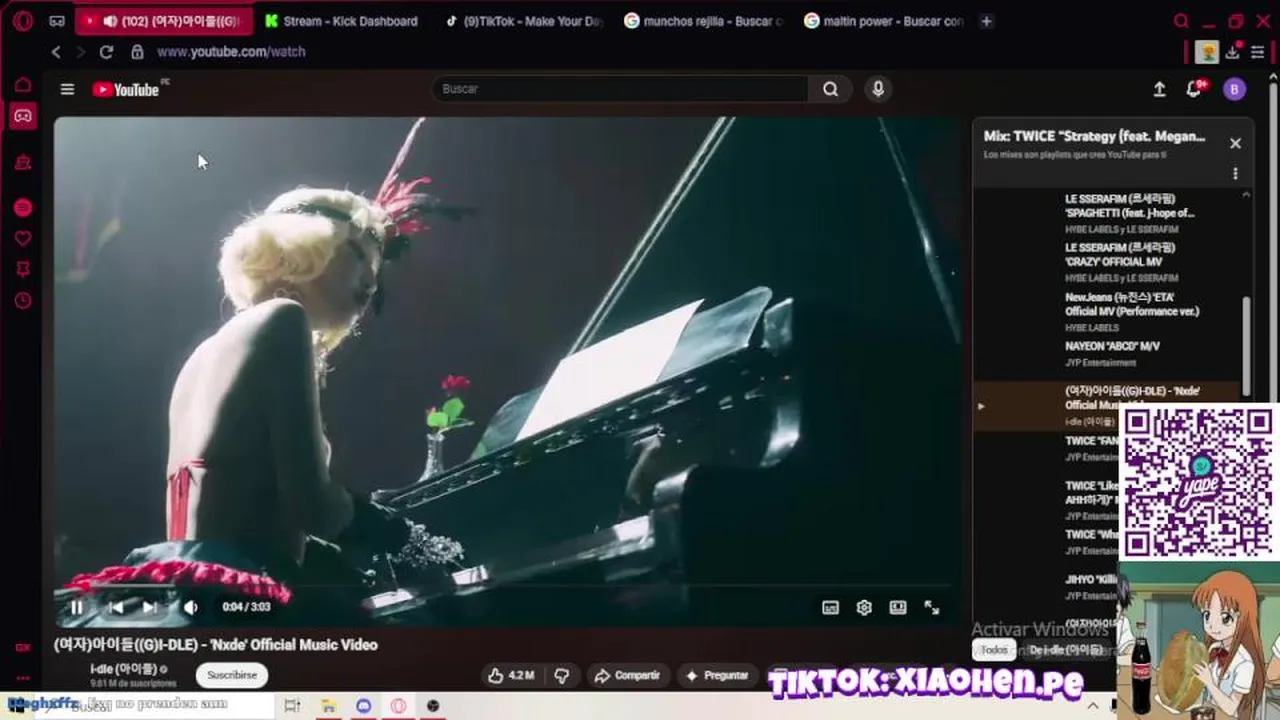1280x720 pixels.
Task: Switch to the TikTok - Make Your Day tab
Action: (x=524, y=21)
